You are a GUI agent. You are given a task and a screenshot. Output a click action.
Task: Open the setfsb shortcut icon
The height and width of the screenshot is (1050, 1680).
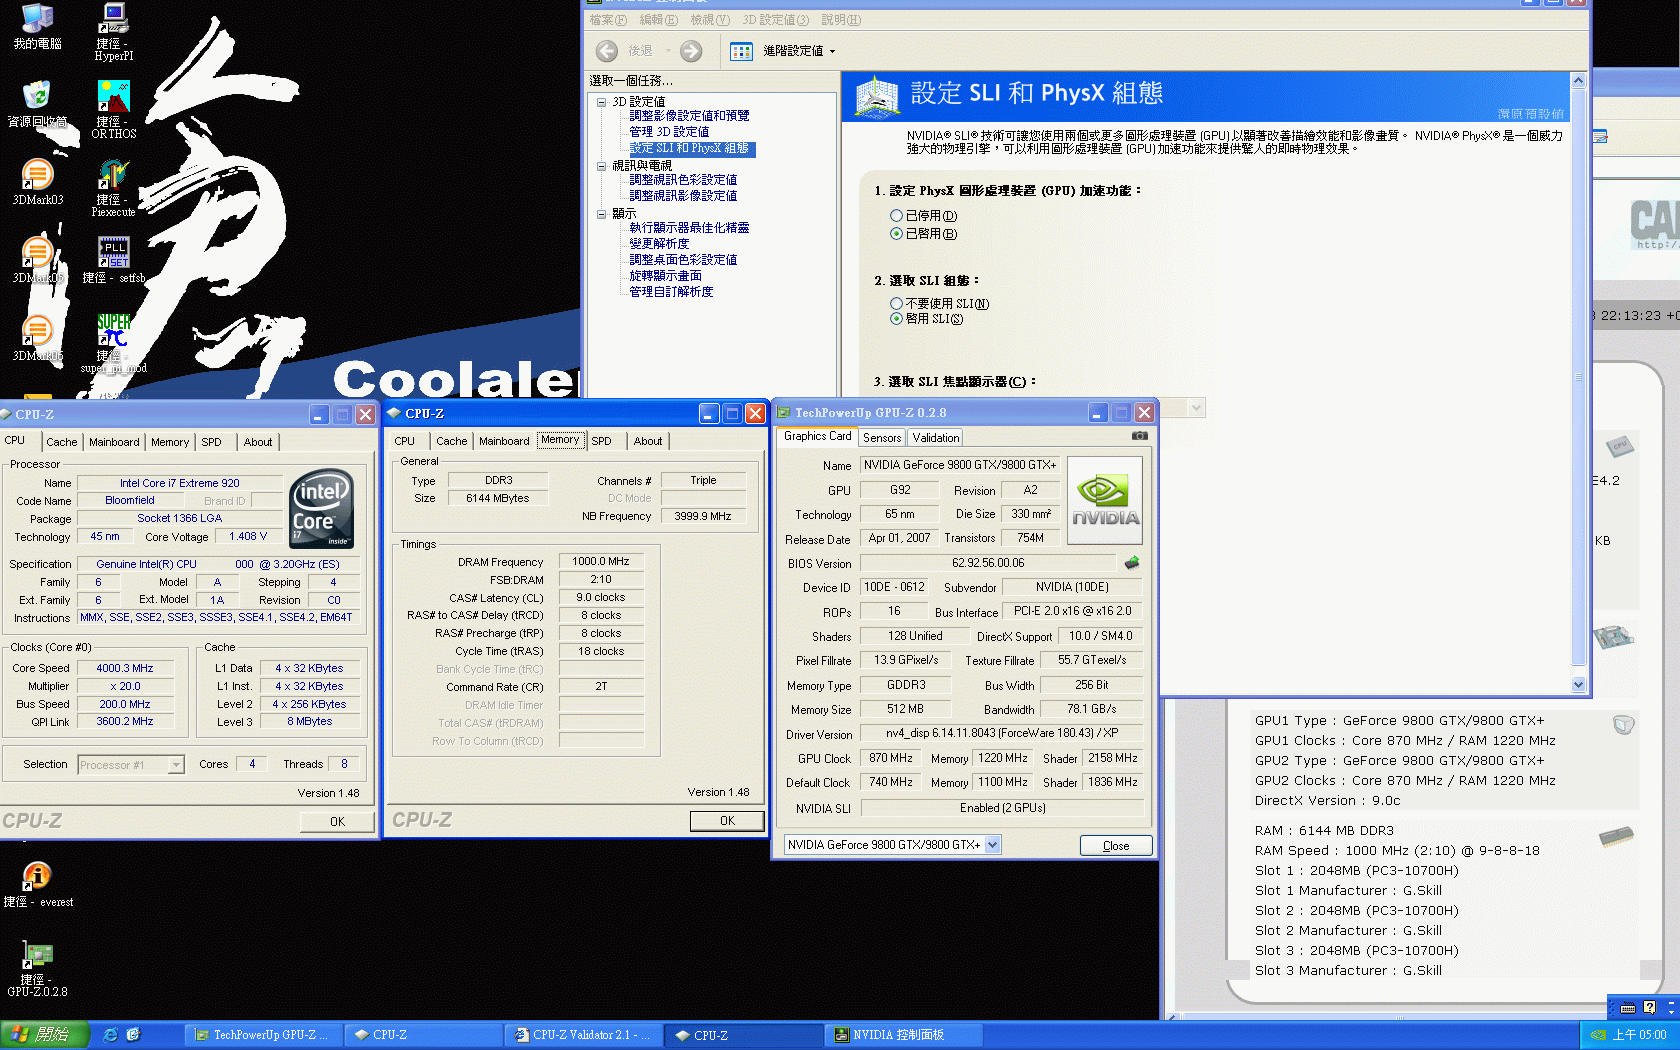[x=114, y=260]
